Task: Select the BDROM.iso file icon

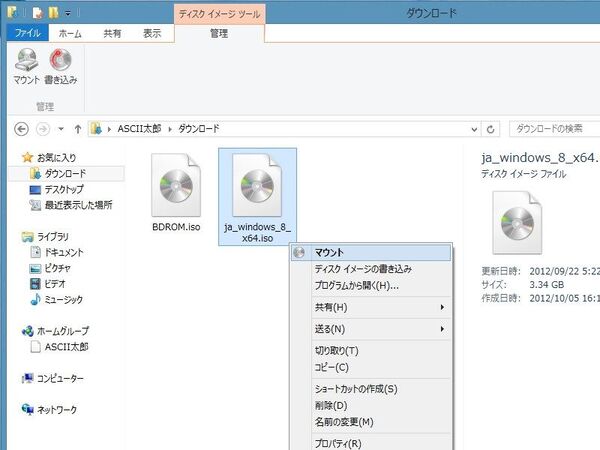Action: point(176,185)
